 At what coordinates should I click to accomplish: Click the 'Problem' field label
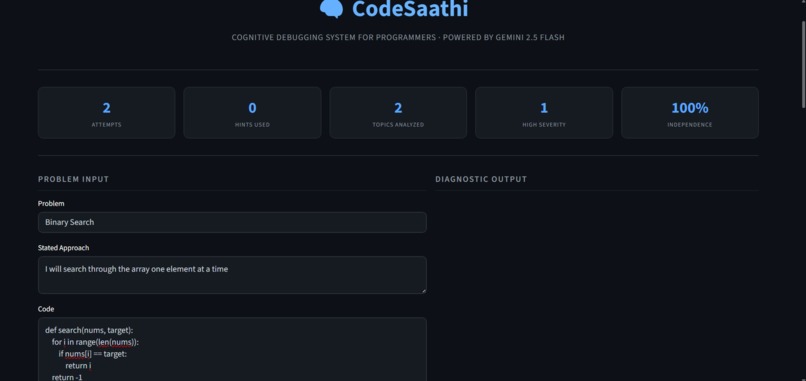(x=51, y=204)
